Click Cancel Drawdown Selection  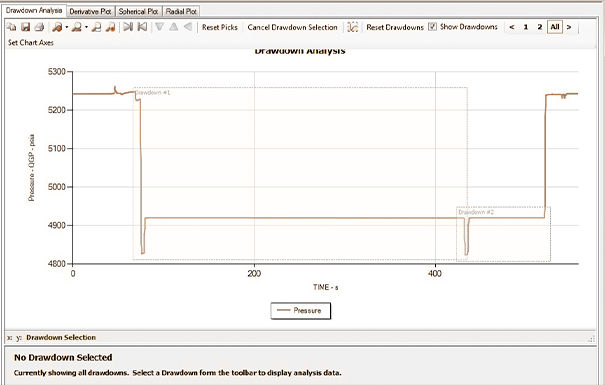pyautogui.click(x=292, y=27)
